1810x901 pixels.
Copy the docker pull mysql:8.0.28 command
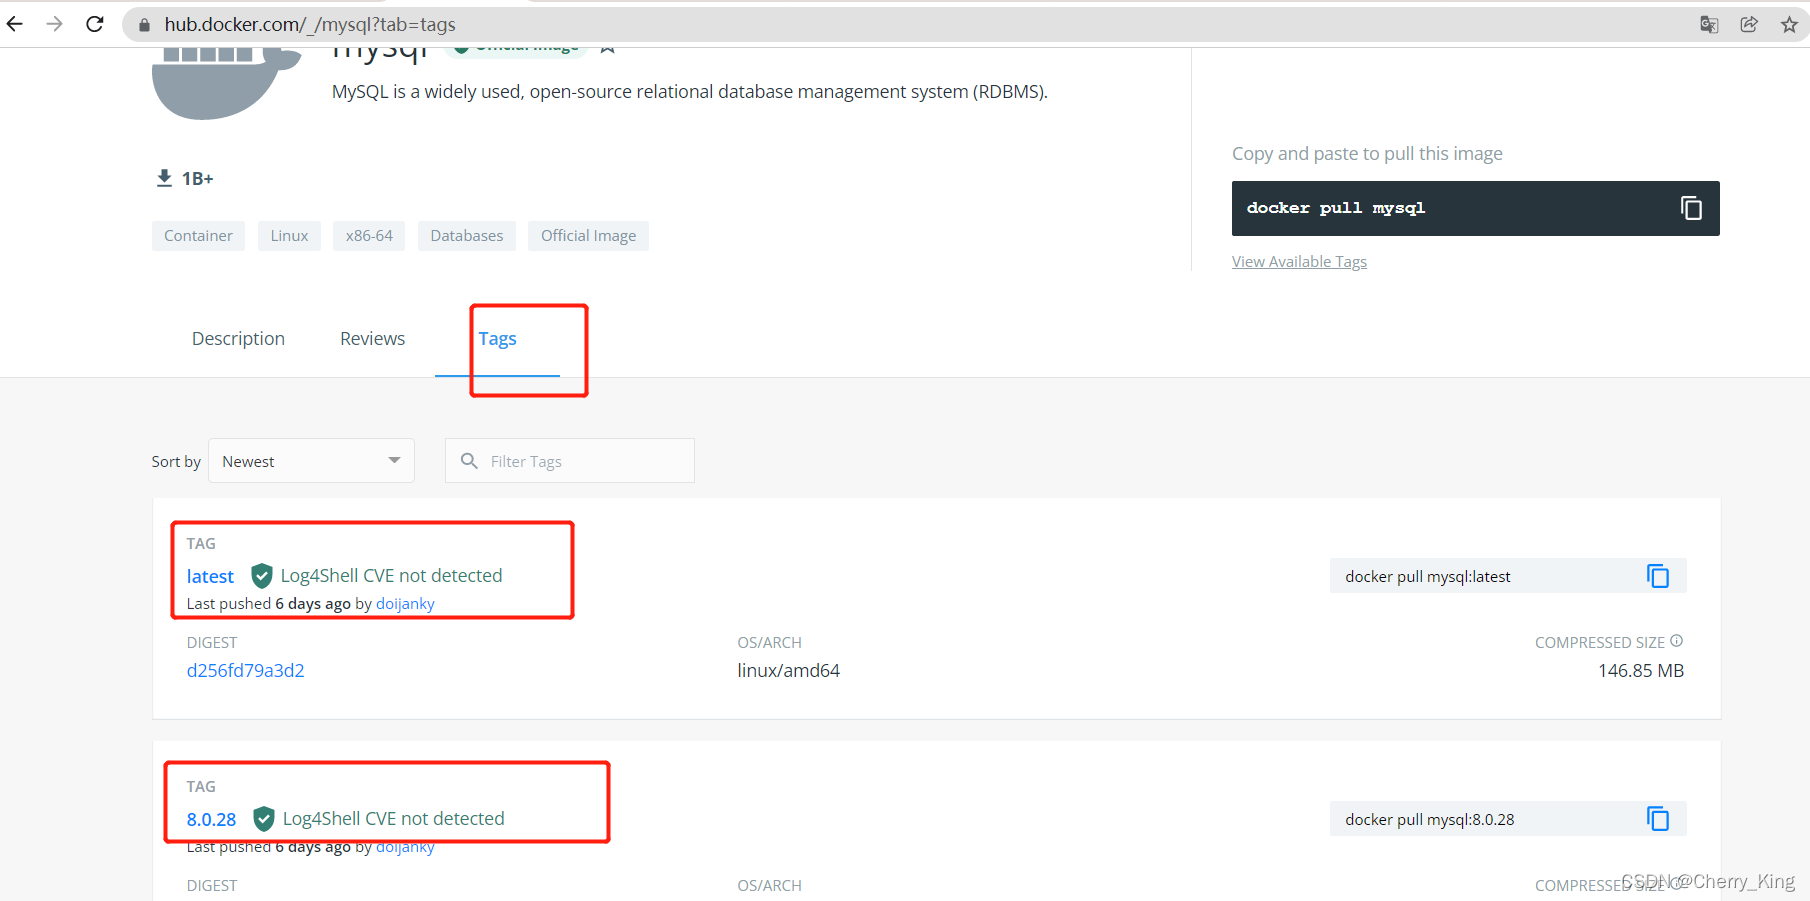tap(1658, 819)
